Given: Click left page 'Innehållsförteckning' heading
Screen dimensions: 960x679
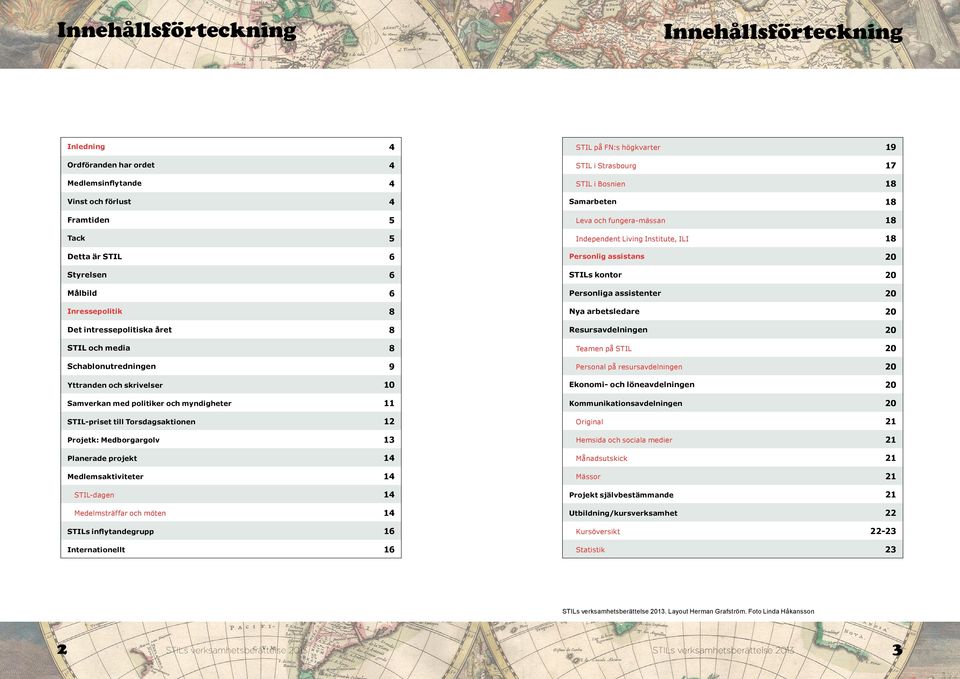Looking at the screenshot, I should point(176,30).
